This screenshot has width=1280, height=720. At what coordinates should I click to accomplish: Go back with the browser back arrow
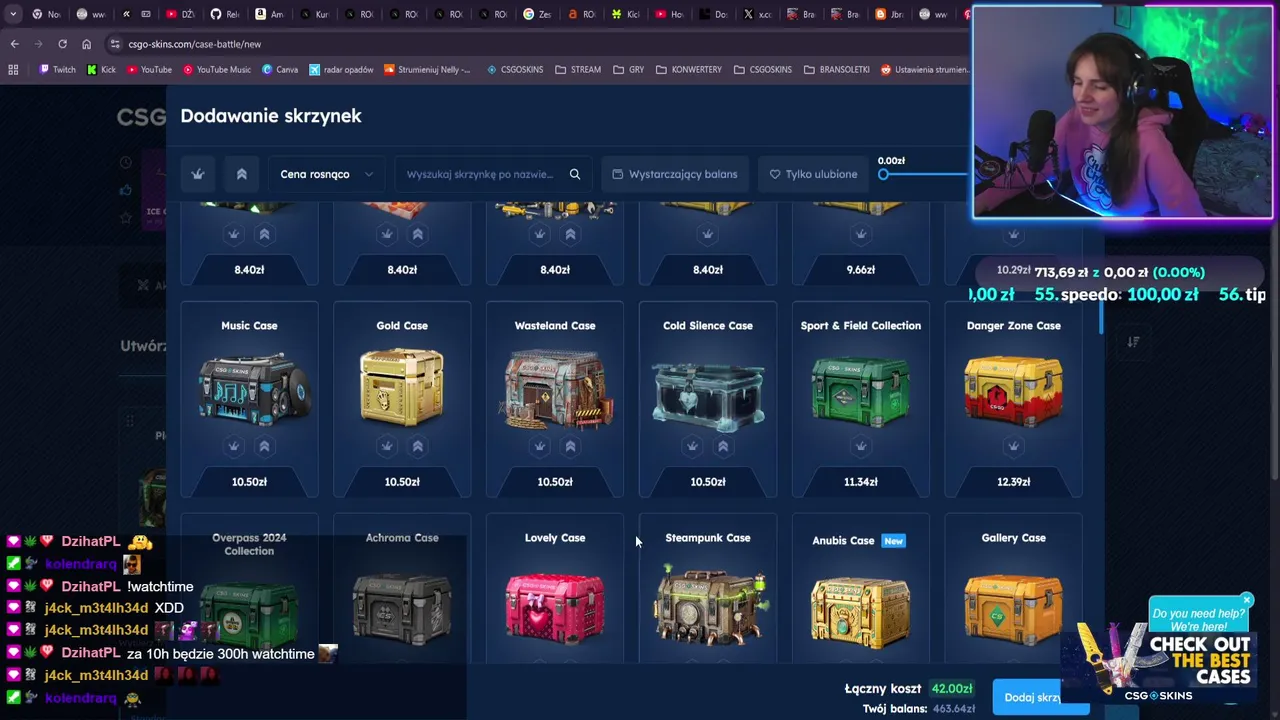[14, 44]
